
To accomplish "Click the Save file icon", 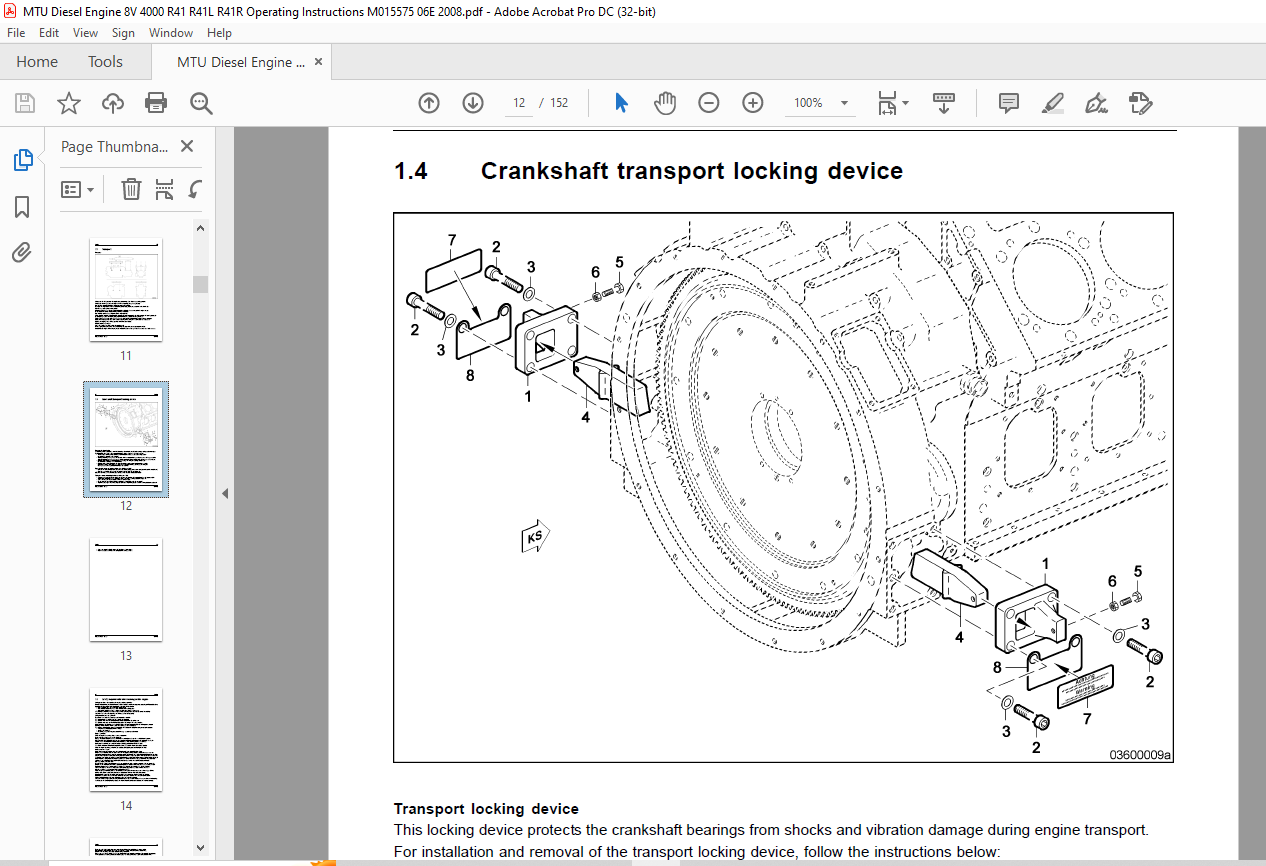I will click(x=25, y=103).
